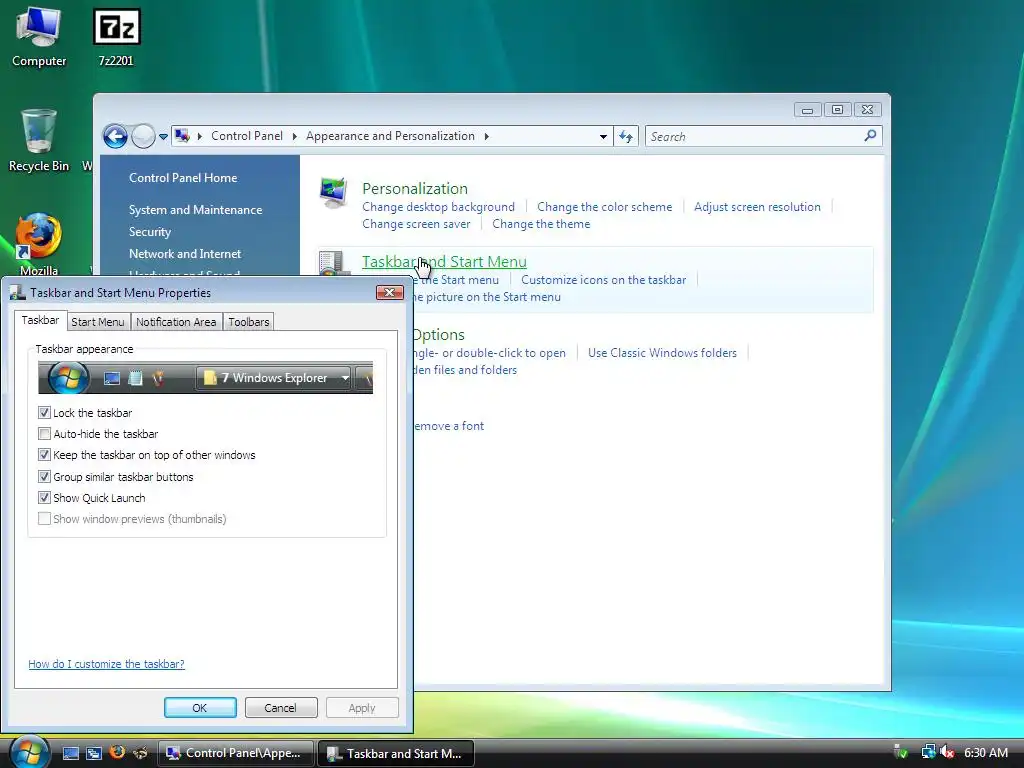1024x768 pixels.
Task: Click Taskbar and Start Menu taskbar button
Action: [x=396, y=753]
